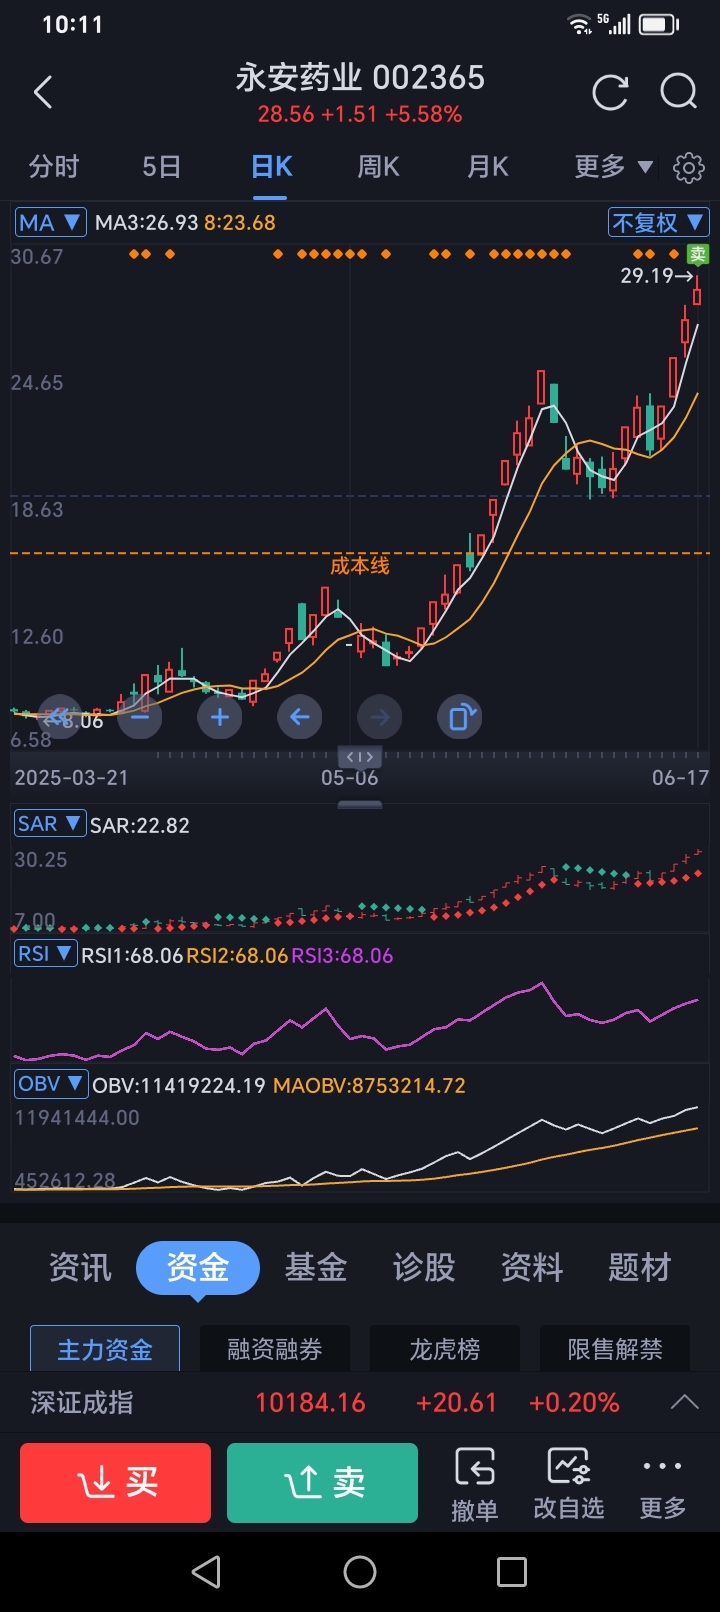Move chart left with arrow button

coord(300,717)
